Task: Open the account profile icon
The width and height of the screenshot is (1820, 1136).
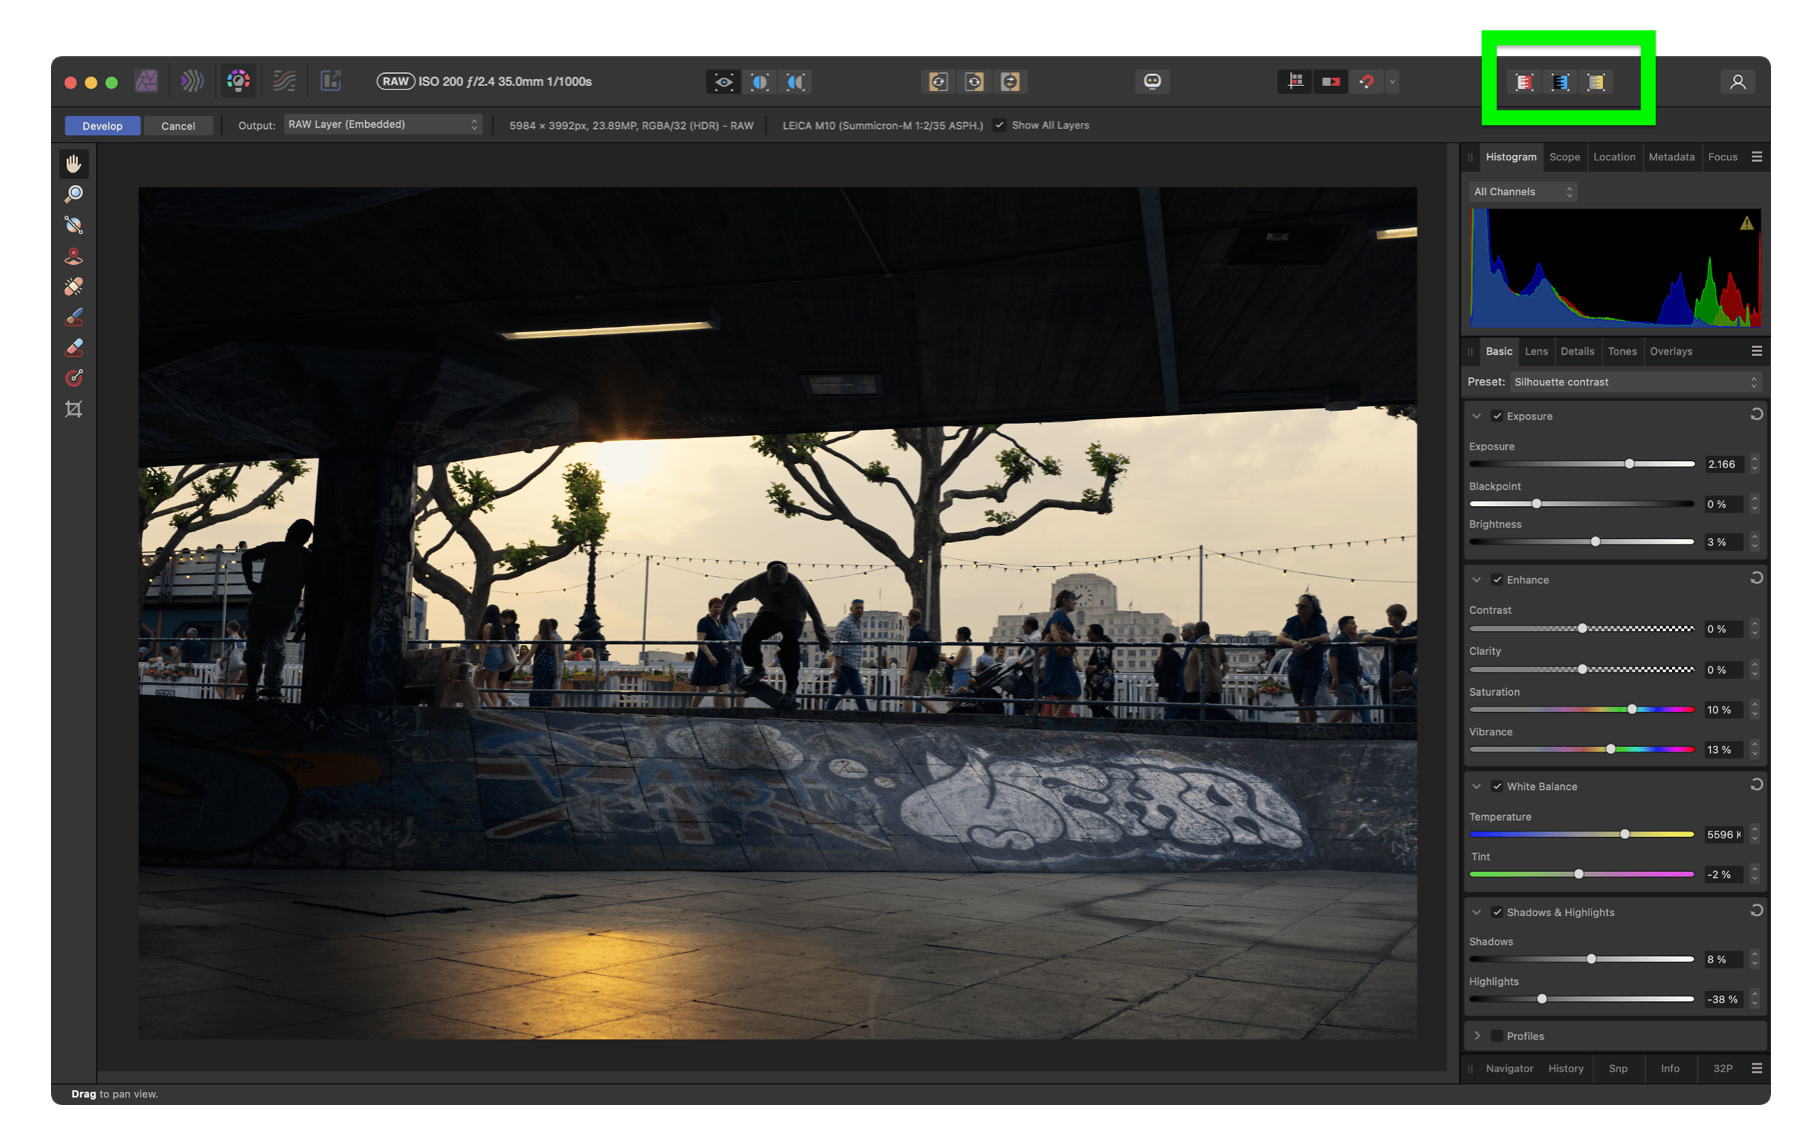Action: pyautogui.click(x=1737, y=82)
